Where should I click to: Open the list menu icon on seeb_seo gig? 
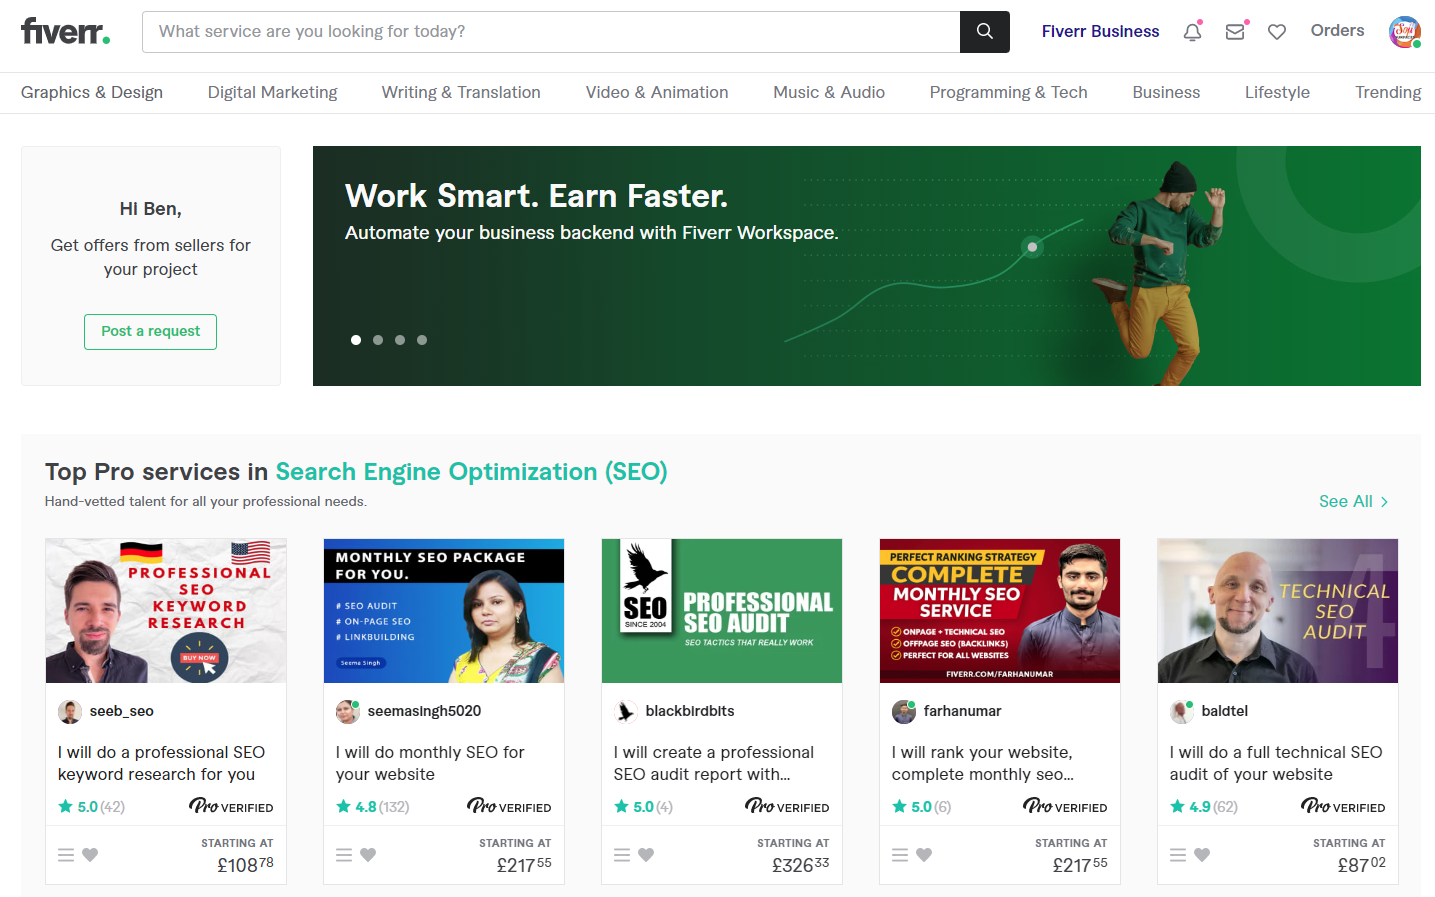pos(66,855)
